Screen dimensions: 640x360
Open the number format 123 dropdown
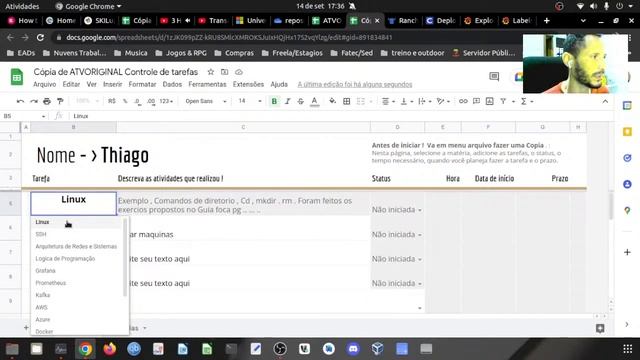166,101
